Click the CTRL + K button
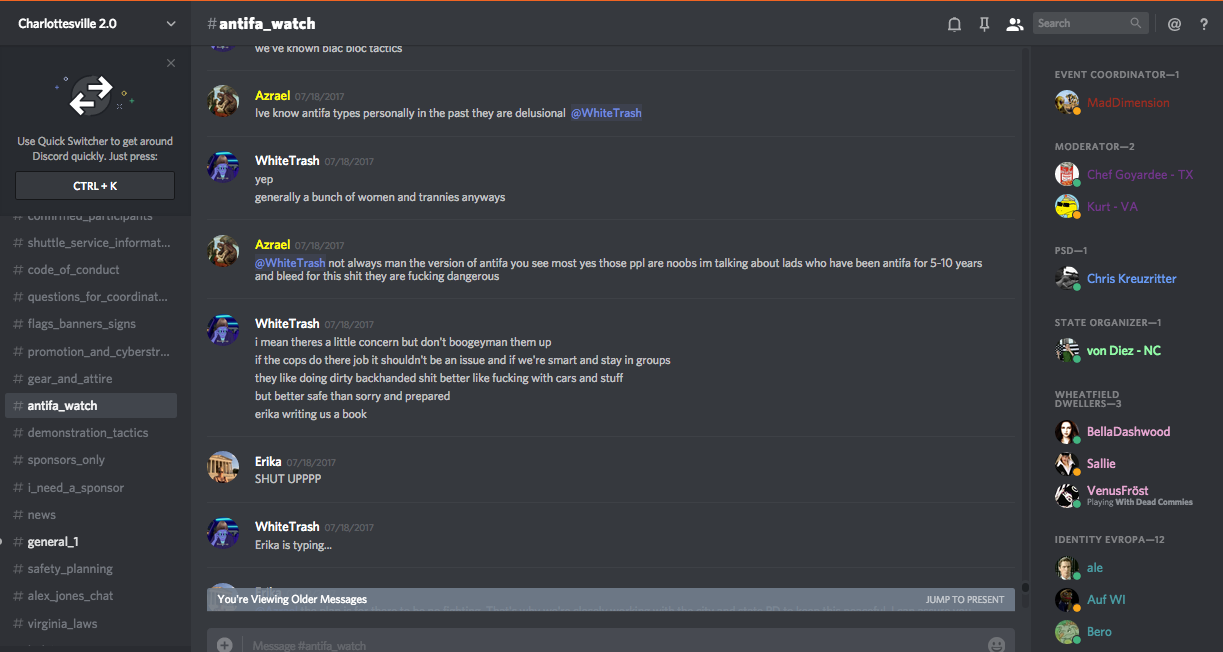The image size is (1223, 652). tap(95, 186)
